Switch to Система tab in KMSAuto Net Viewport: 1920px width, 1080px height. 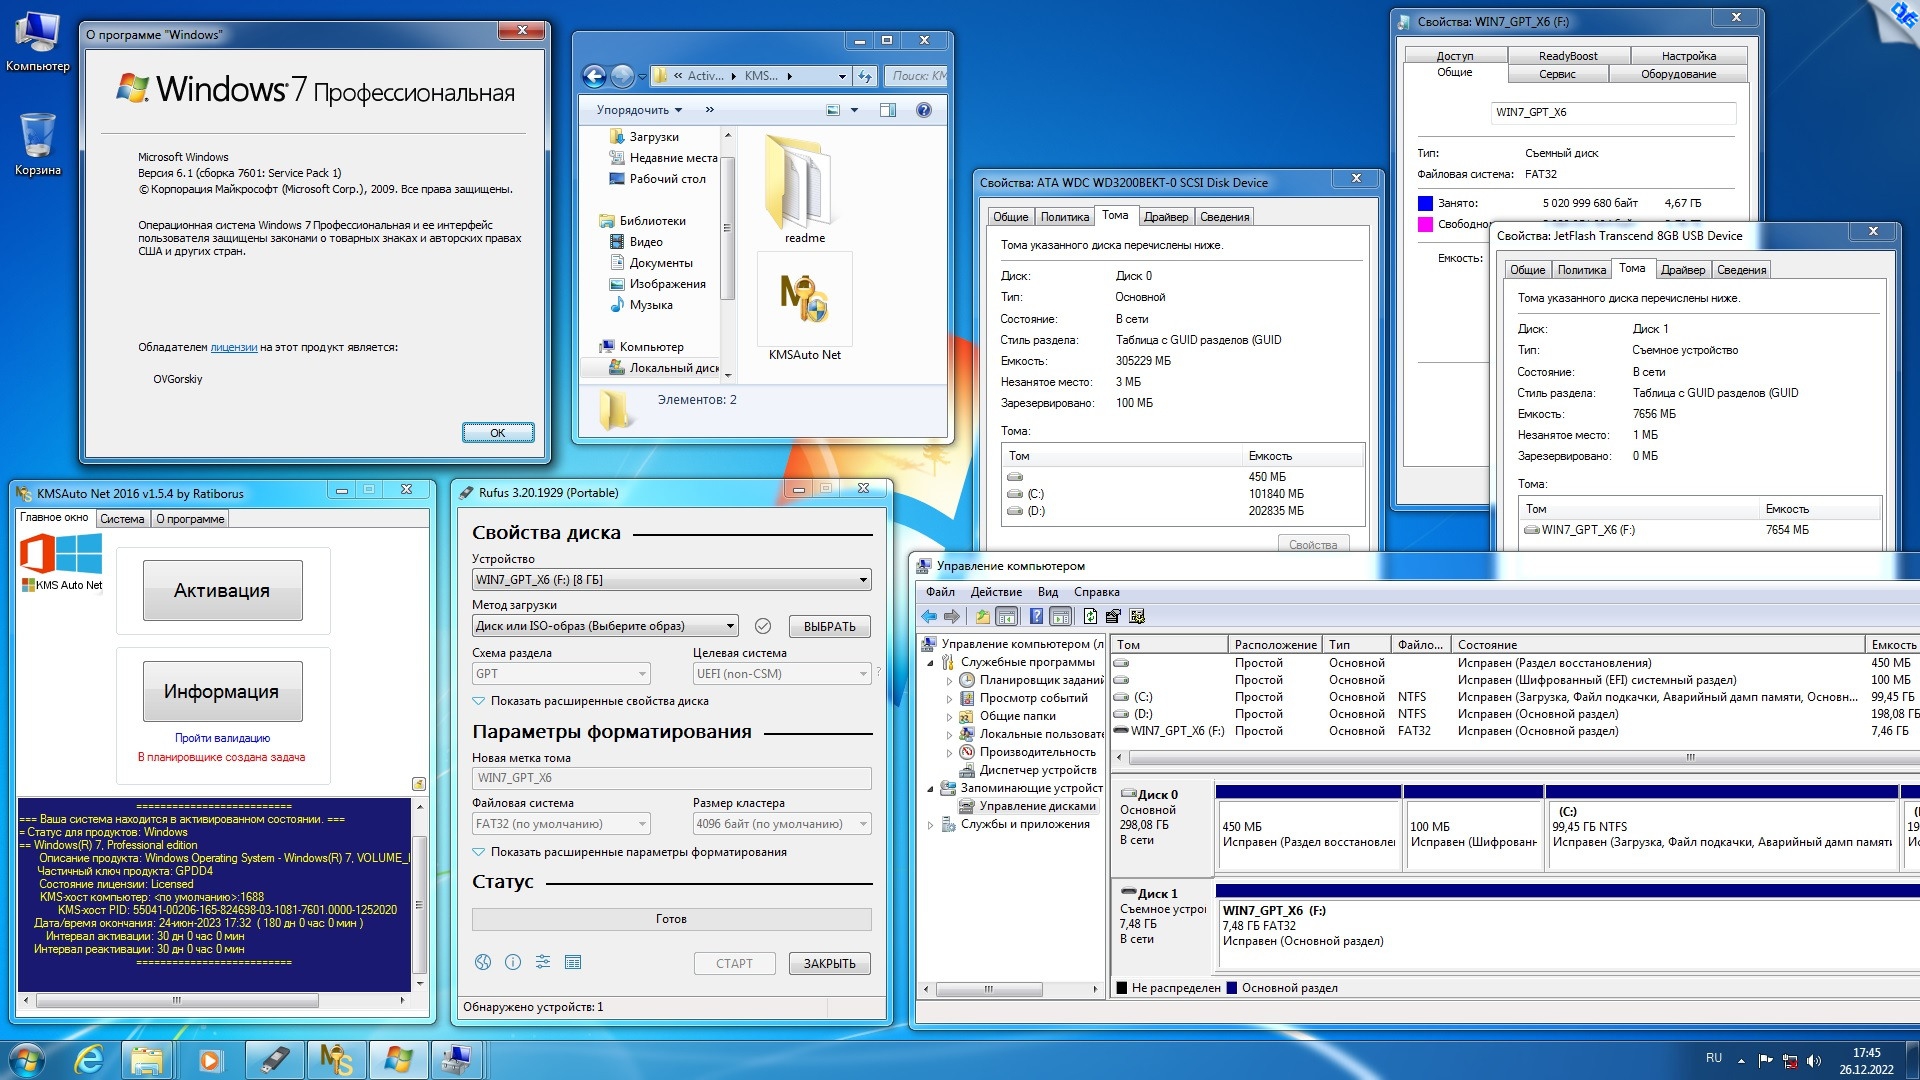click(122, 519)
